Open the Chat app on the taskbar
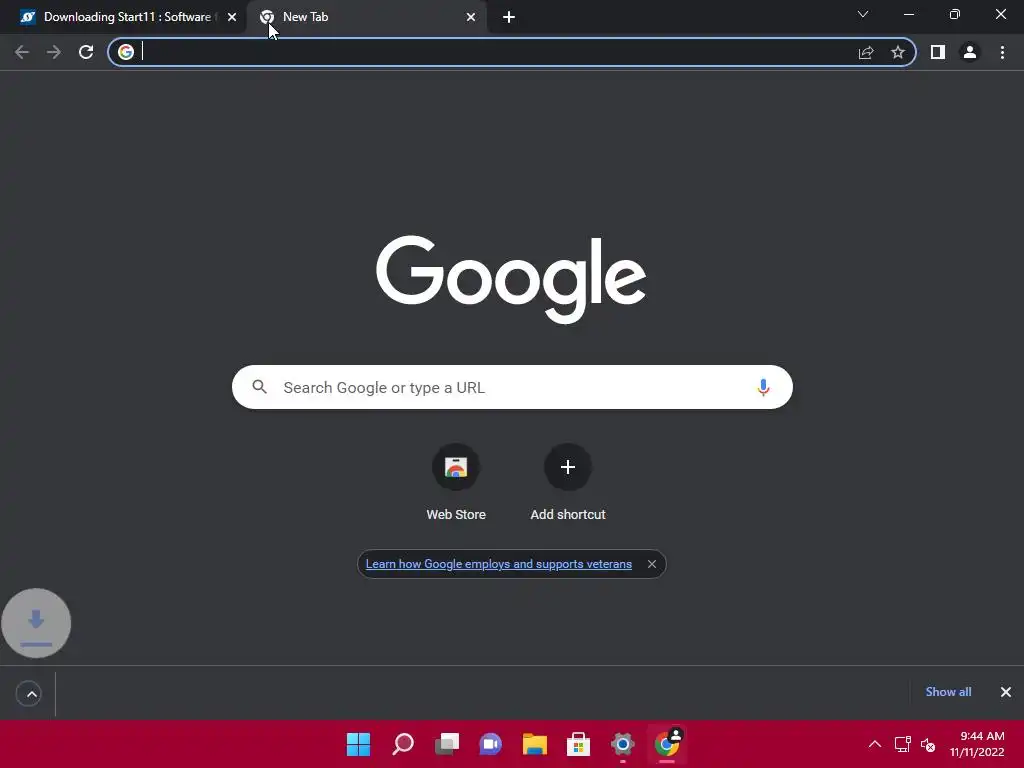 click(x=490, y=744)
